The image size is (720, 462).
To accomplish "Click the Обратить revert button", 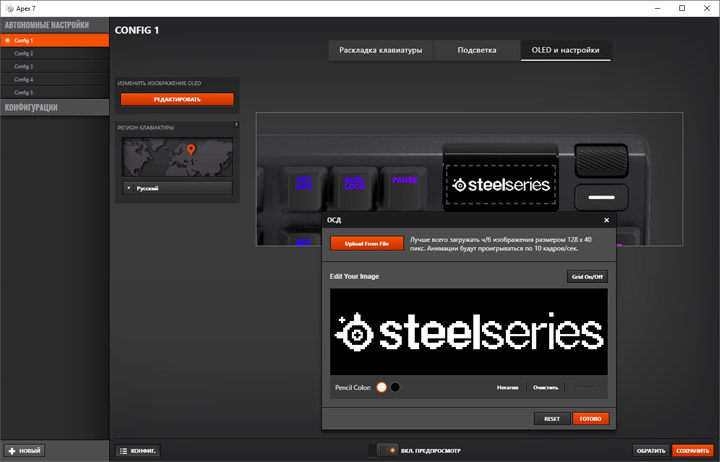I will pyautogui.click(x=651, y=451).
